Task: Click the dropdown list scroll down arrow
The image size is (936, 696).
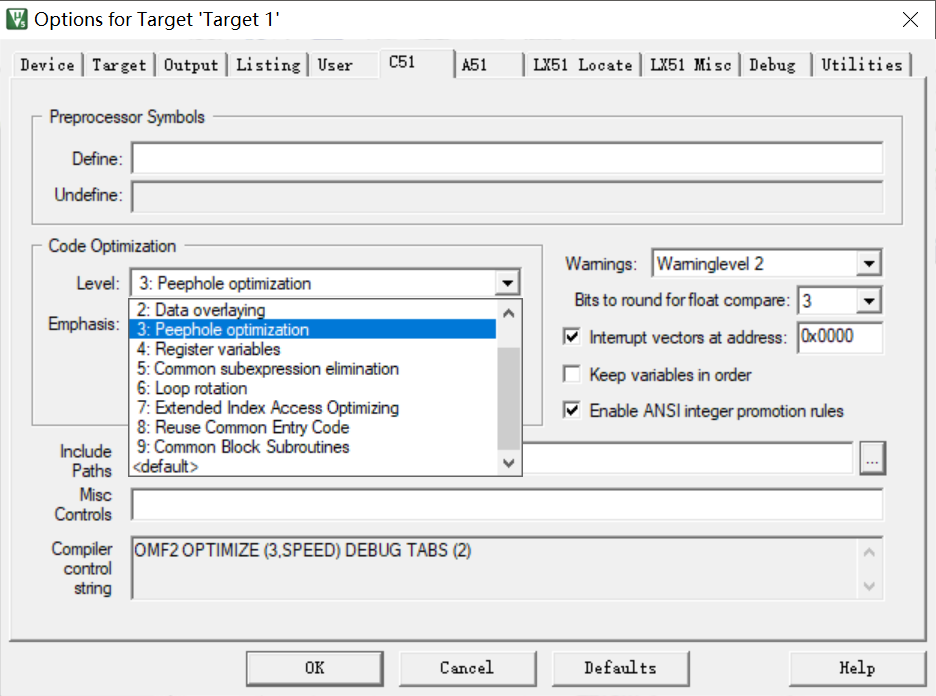Action: pyautogui.click(x=509, y=463)
